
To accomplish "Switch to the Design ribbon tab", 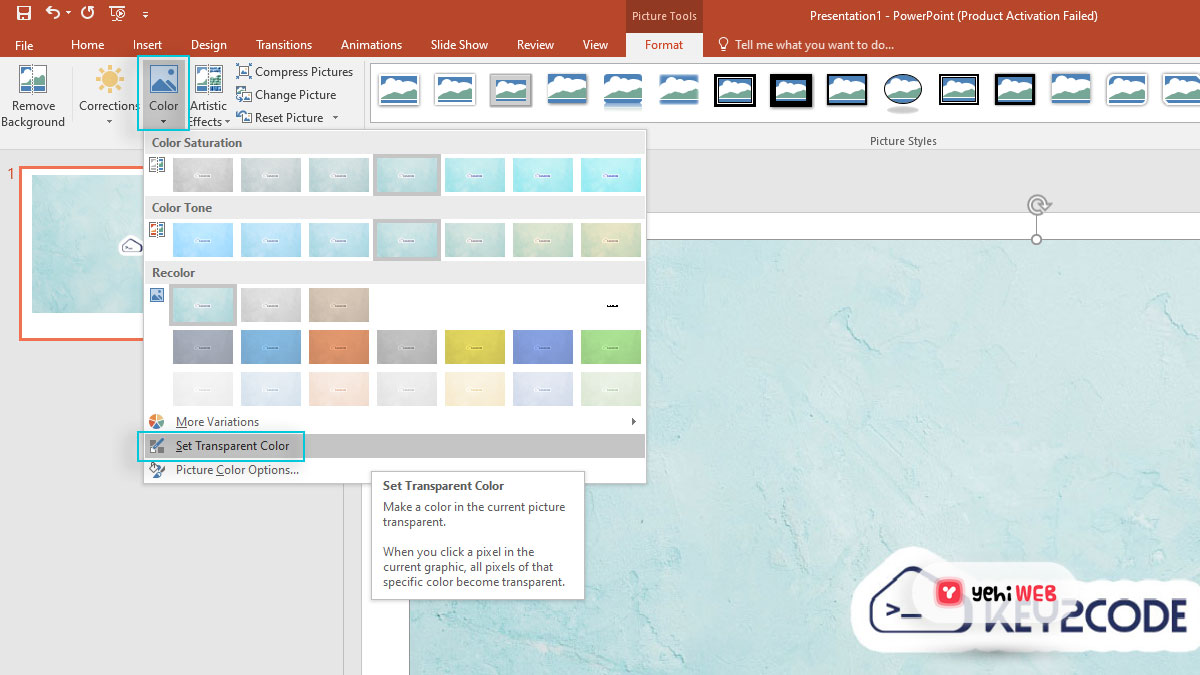I will click(x=208, y=45).
